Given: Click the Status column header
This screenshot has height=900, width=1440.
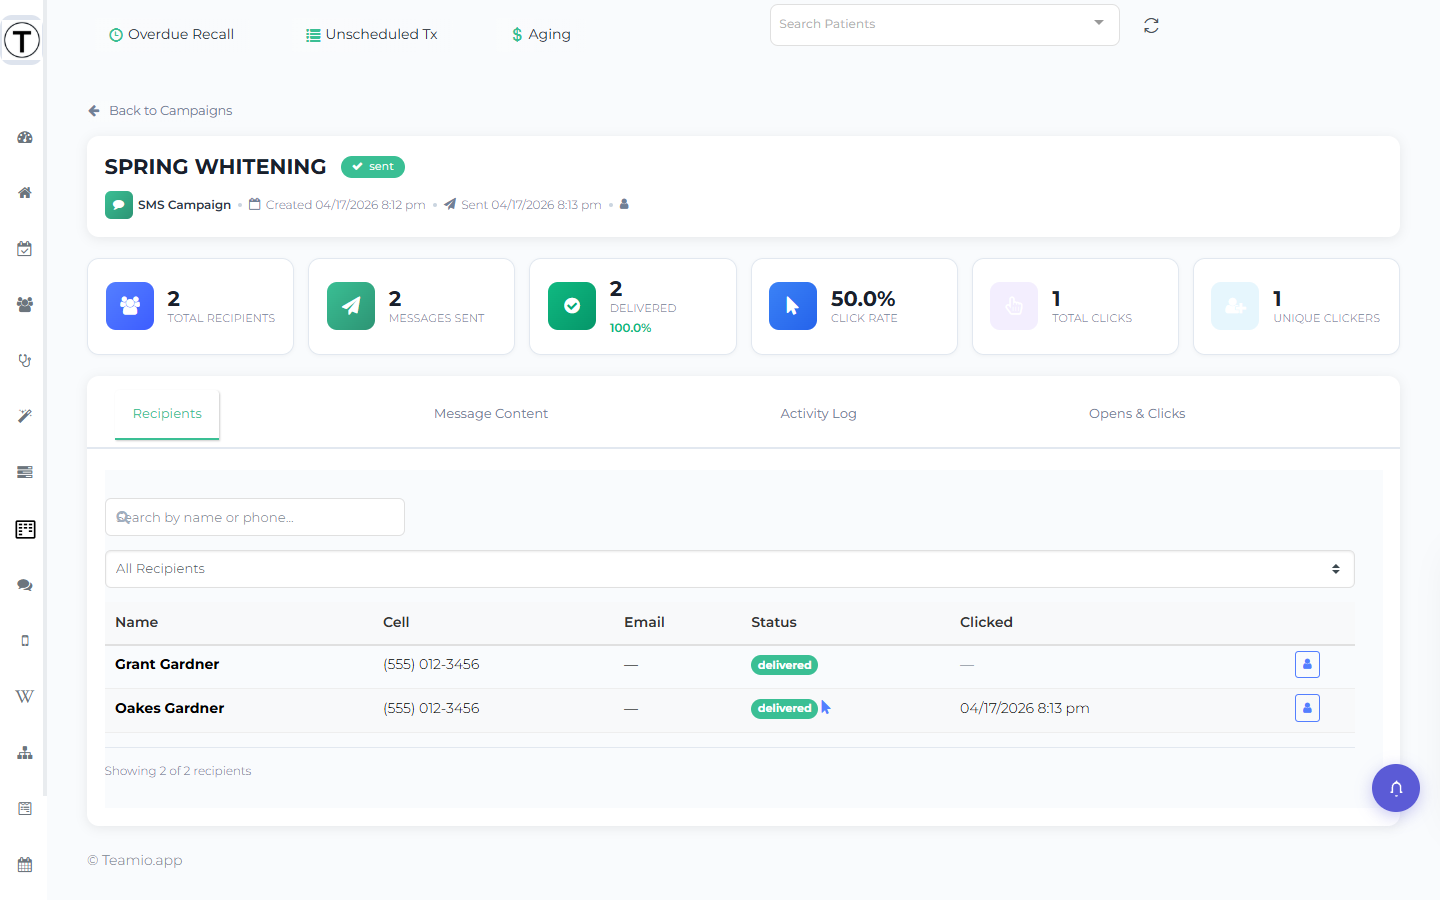Looking at the screenshot, I should 774,622.
